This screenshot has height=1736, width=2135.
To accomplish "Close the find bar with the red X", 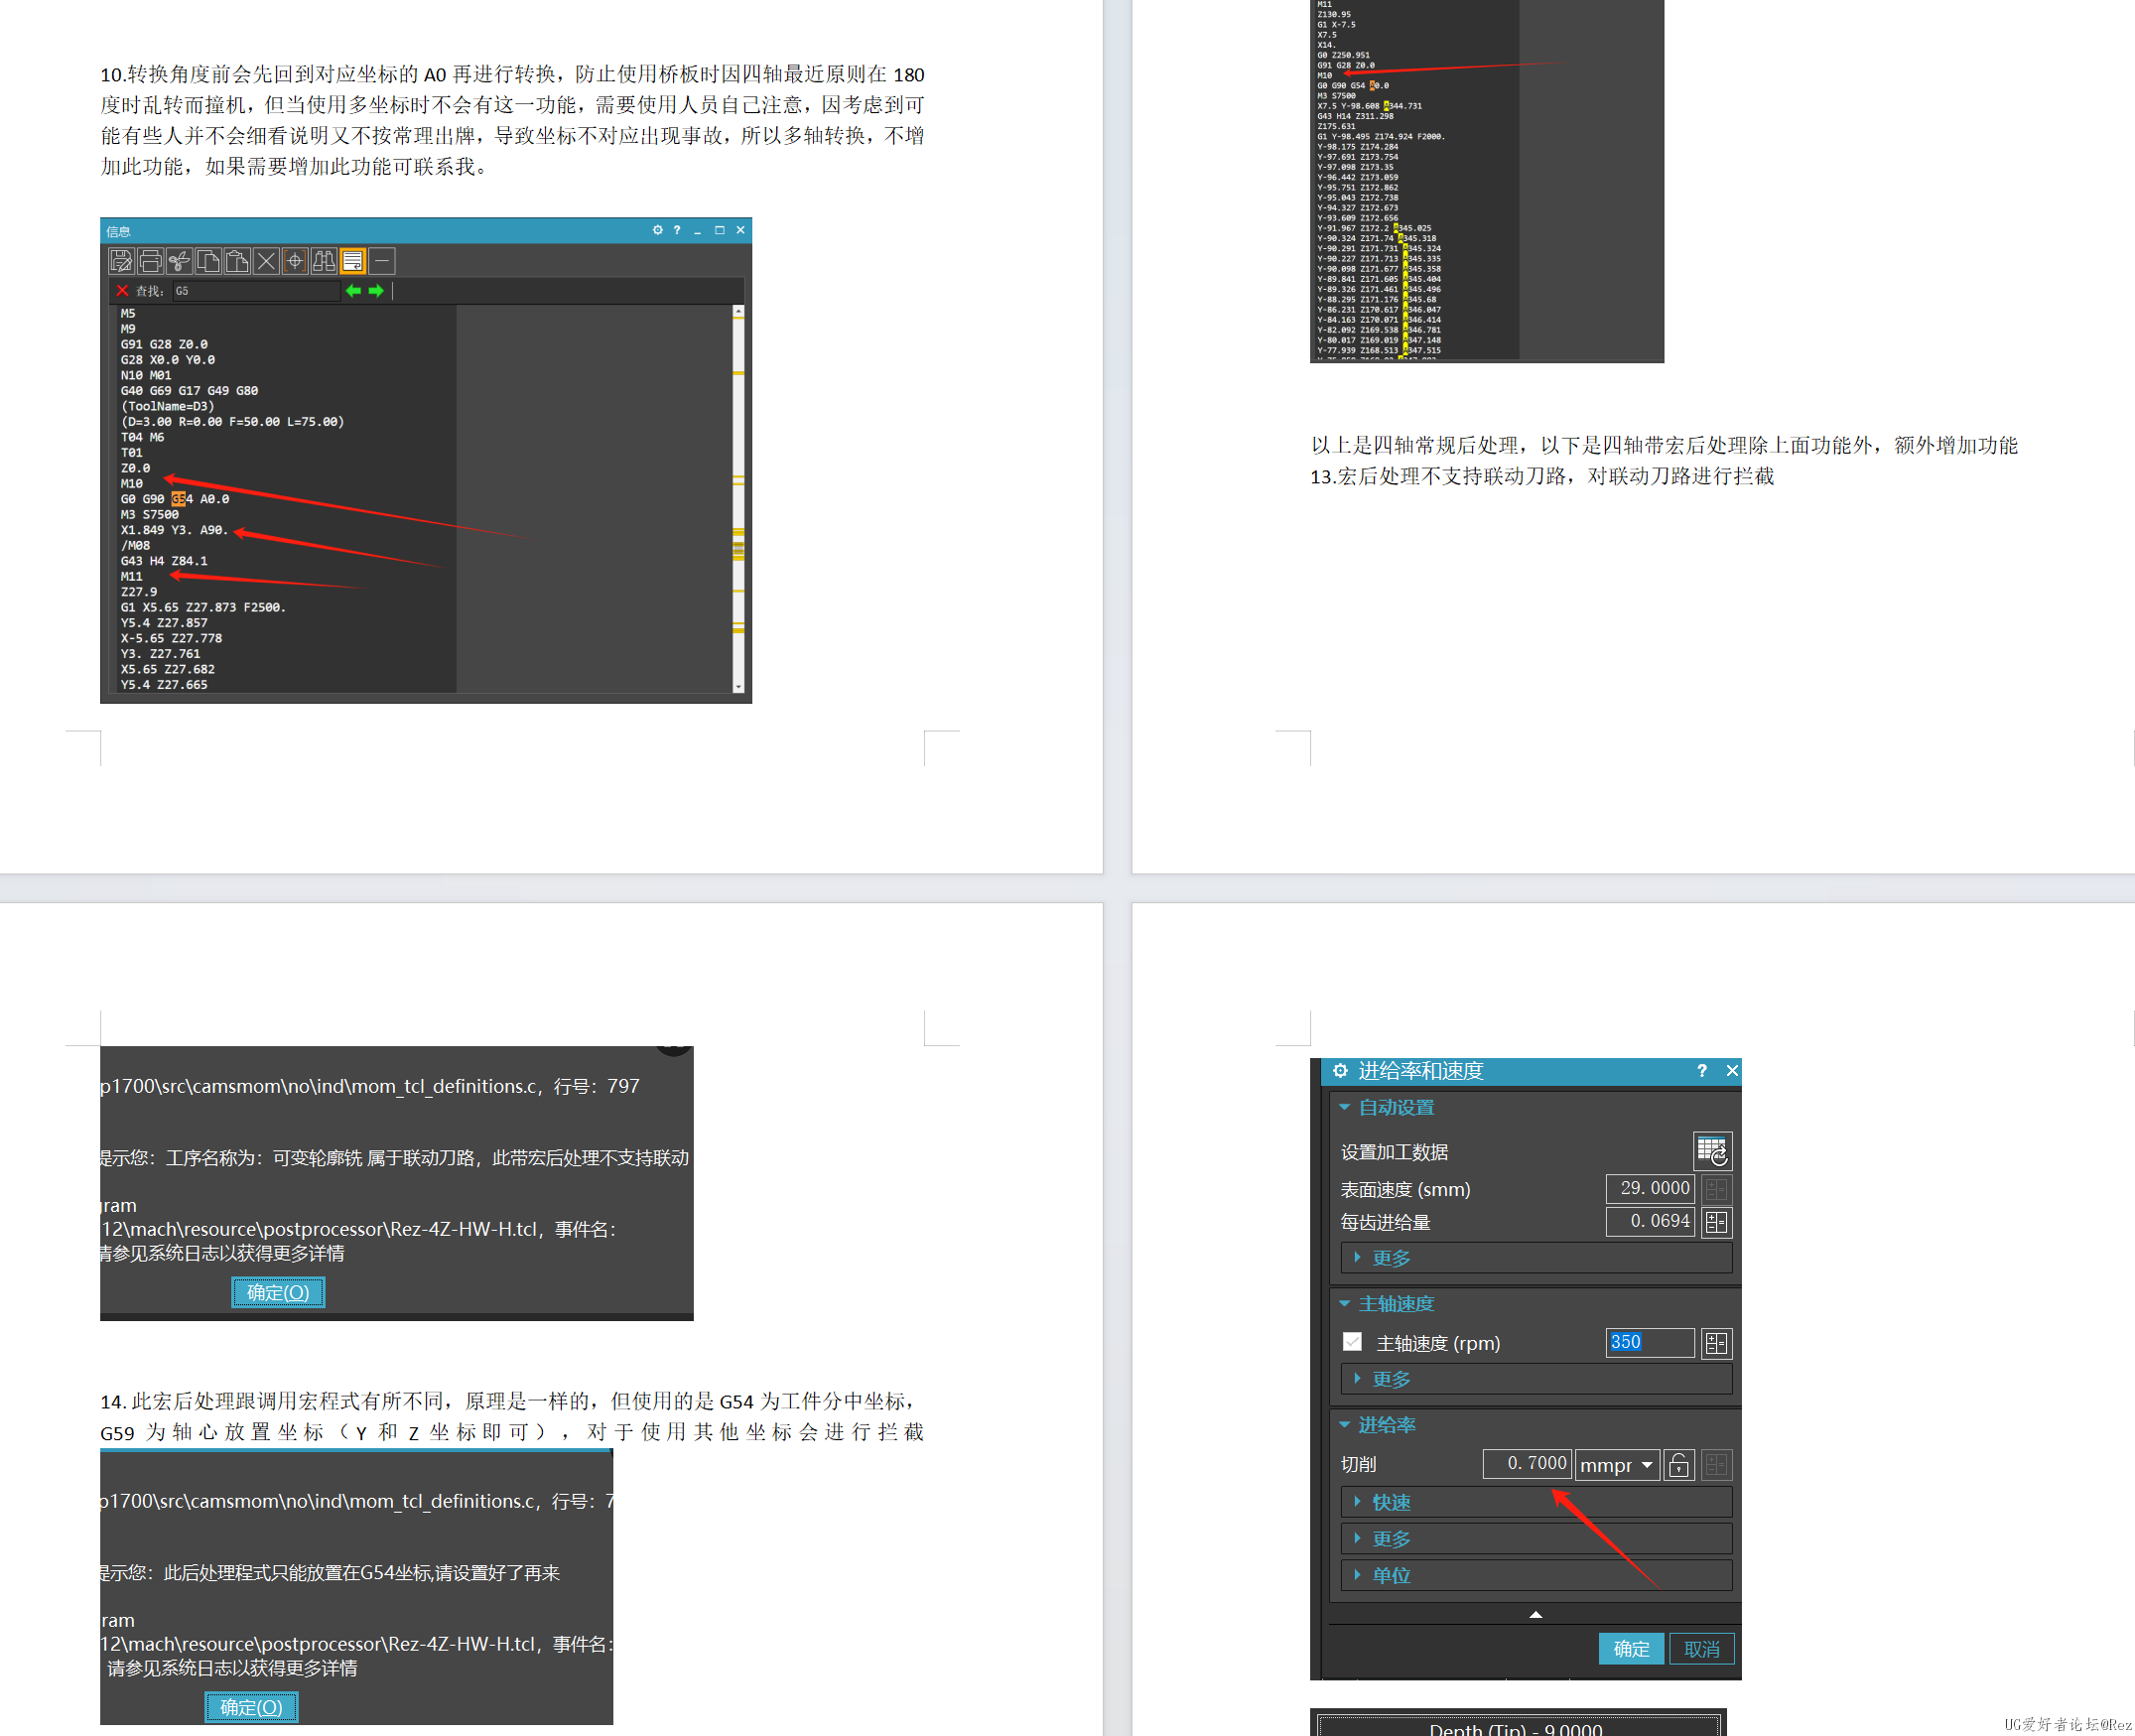I will [122, 291].
